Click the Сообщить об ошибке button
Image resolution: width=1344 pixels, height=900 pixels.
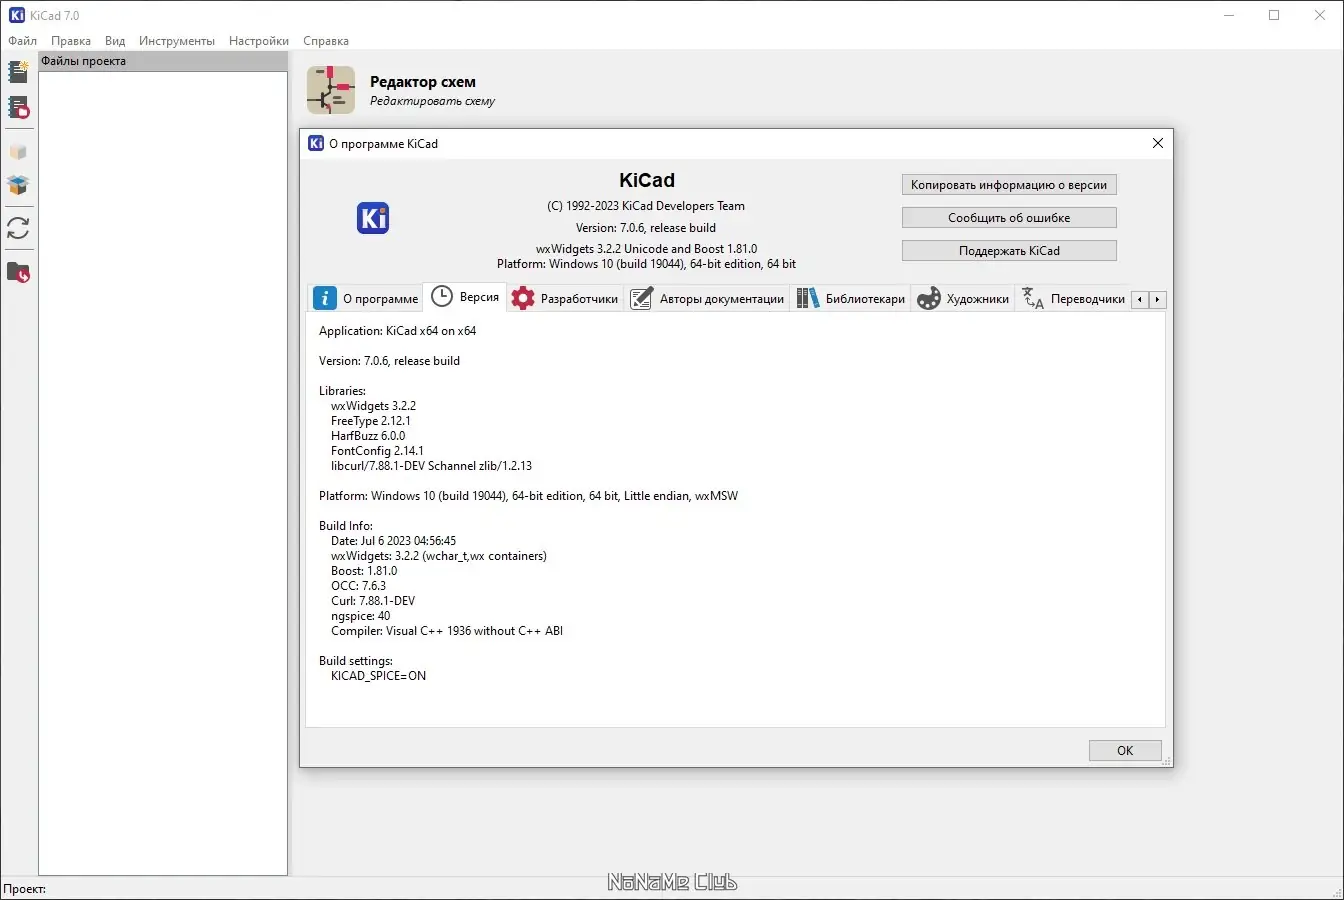pos(1009,218)
